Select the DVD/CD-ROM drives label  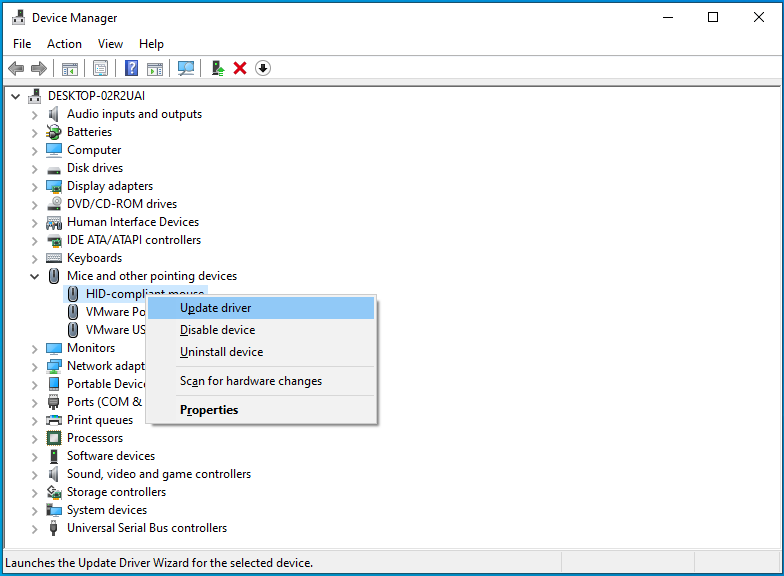click(x=122, y=204)
